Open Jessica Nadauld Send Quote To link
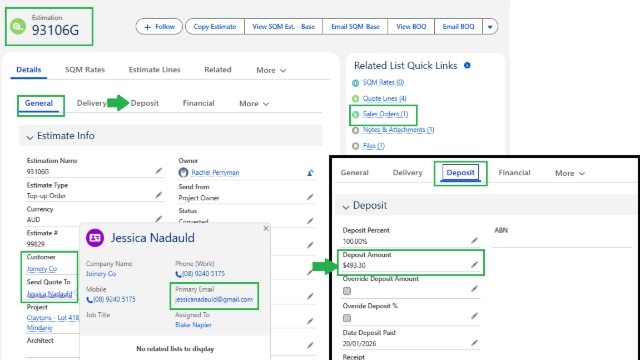 click(x=49, y=294)
